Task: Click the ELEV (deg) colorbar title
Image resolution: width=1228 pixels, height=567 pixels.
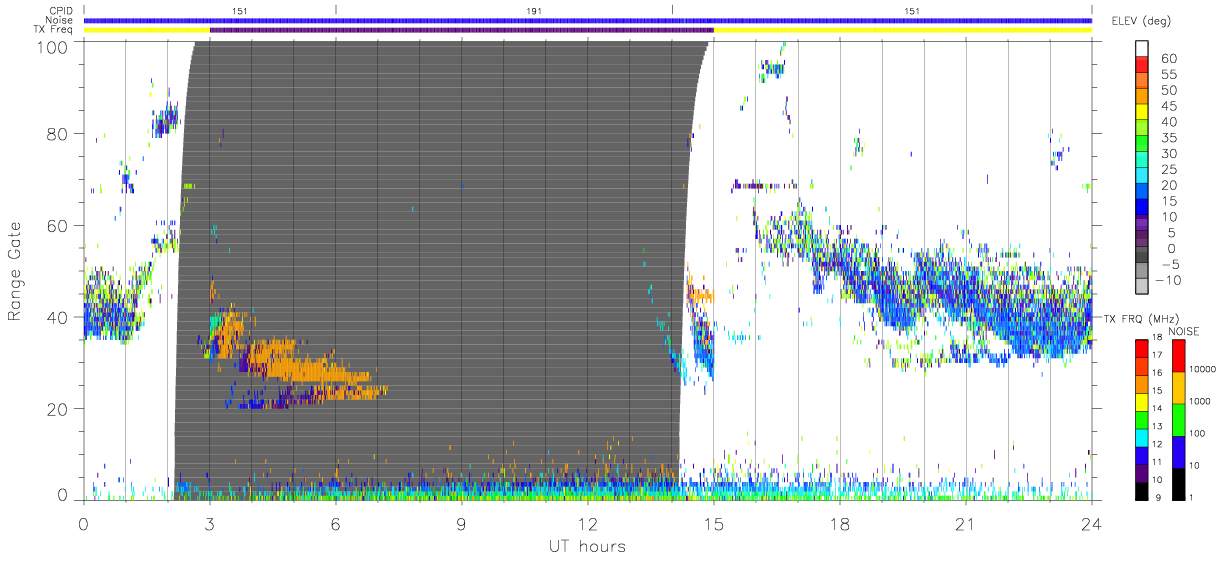Action: pyautogui.click(x=1141, y=22)
